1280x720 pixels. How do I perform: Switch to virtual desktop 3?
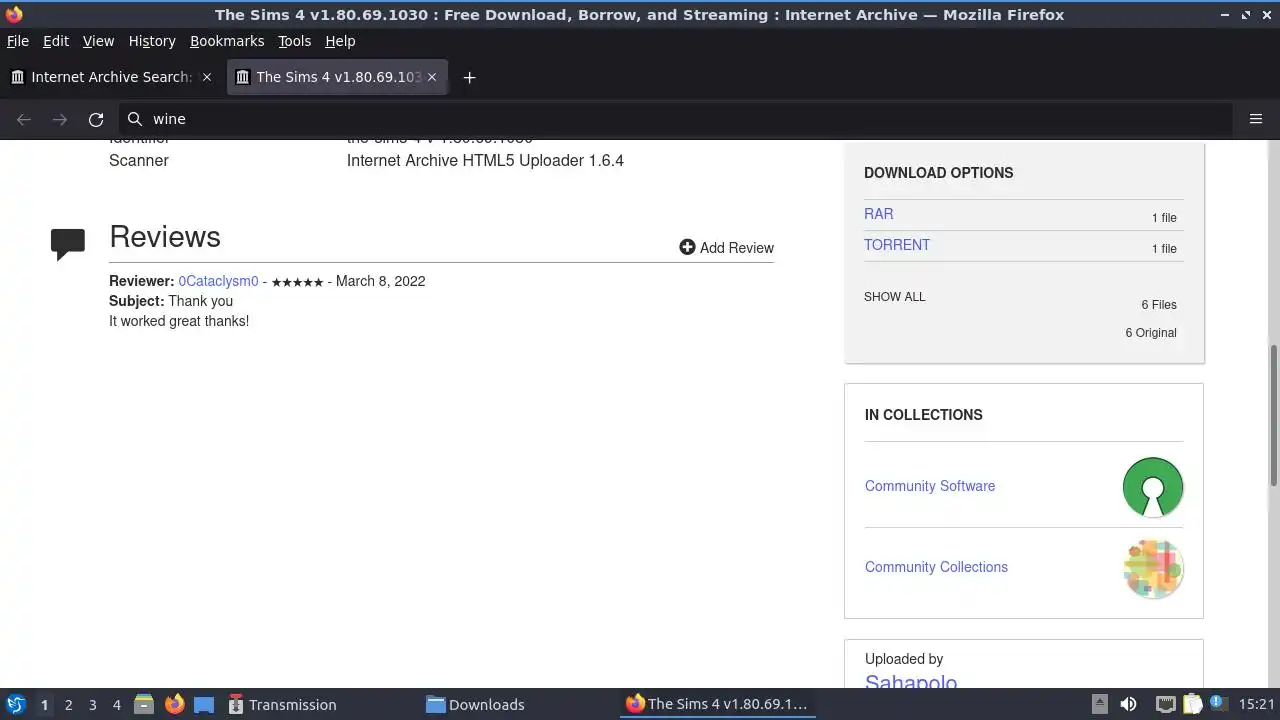tap(92, 704)
